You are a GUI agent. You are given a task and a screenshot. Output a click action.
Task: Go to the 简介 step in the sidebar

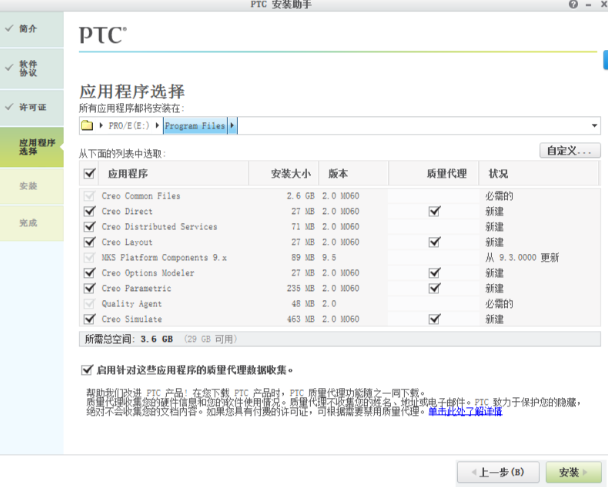point(29,28)
